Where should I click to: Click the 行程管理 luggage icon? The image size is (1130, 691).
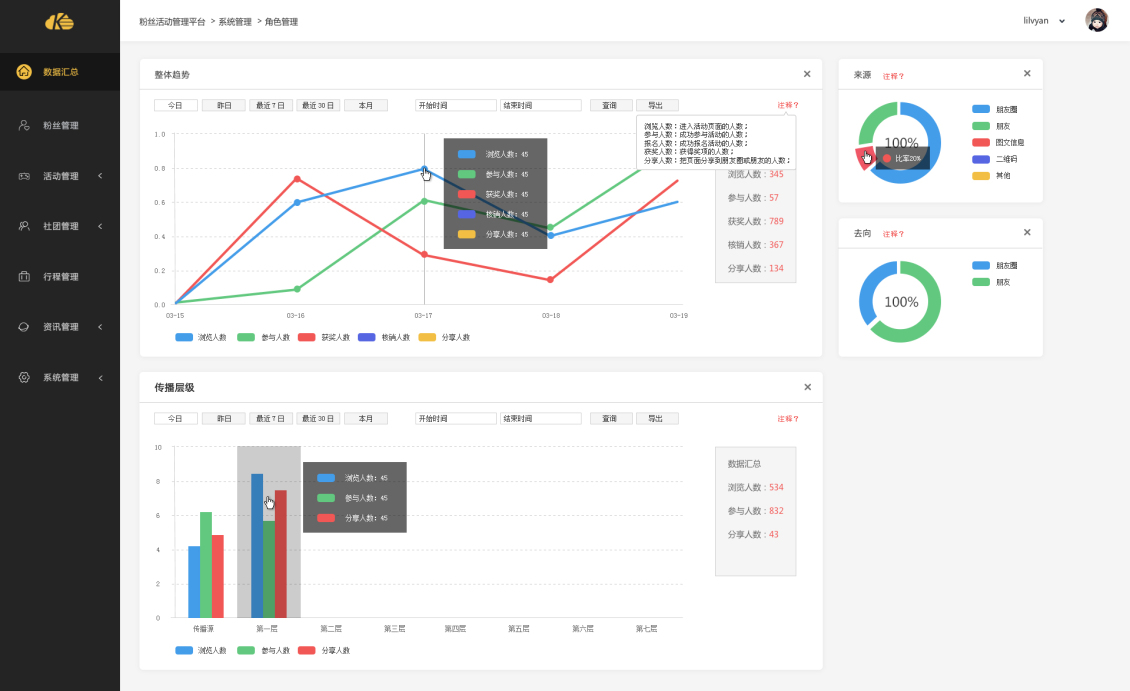(x=24, y=277)
